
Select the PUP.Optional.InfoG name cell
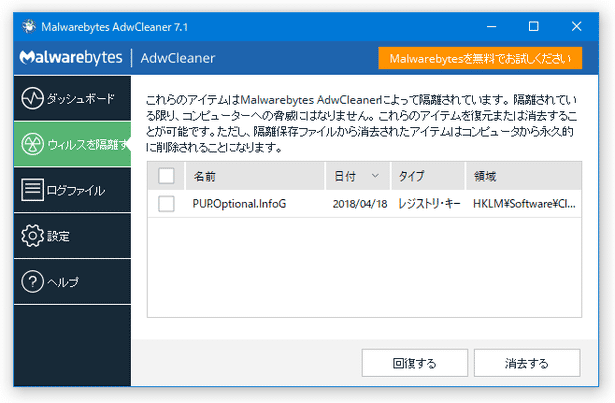[239, 204]
